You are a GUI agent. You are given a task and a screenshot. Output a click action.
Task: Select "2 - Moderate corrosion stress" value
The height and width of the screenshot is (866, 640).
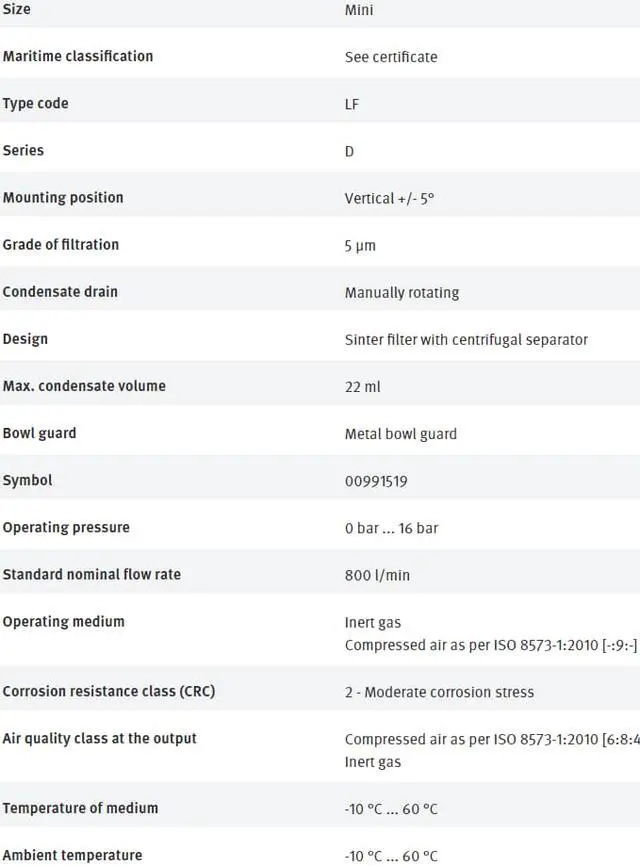[x=439, y=692]
